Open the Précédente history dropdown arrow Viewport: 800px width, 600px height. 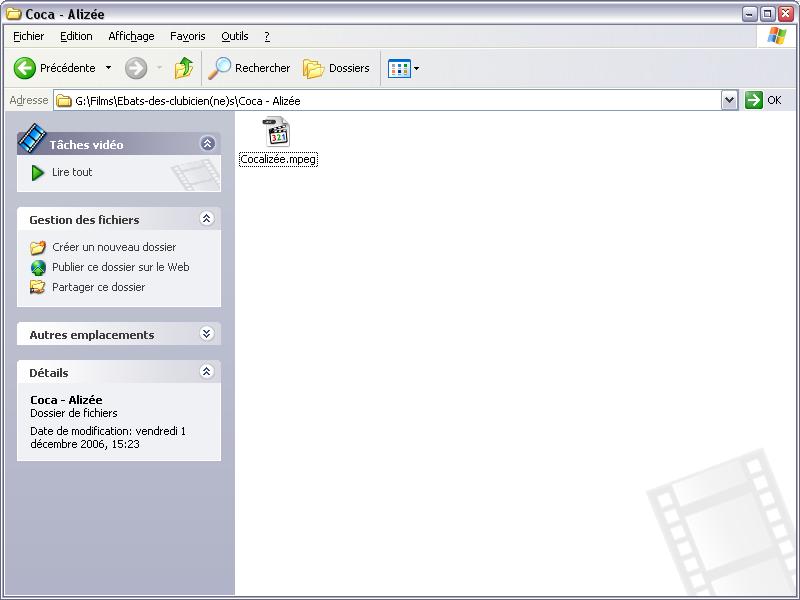pos(109,68)
